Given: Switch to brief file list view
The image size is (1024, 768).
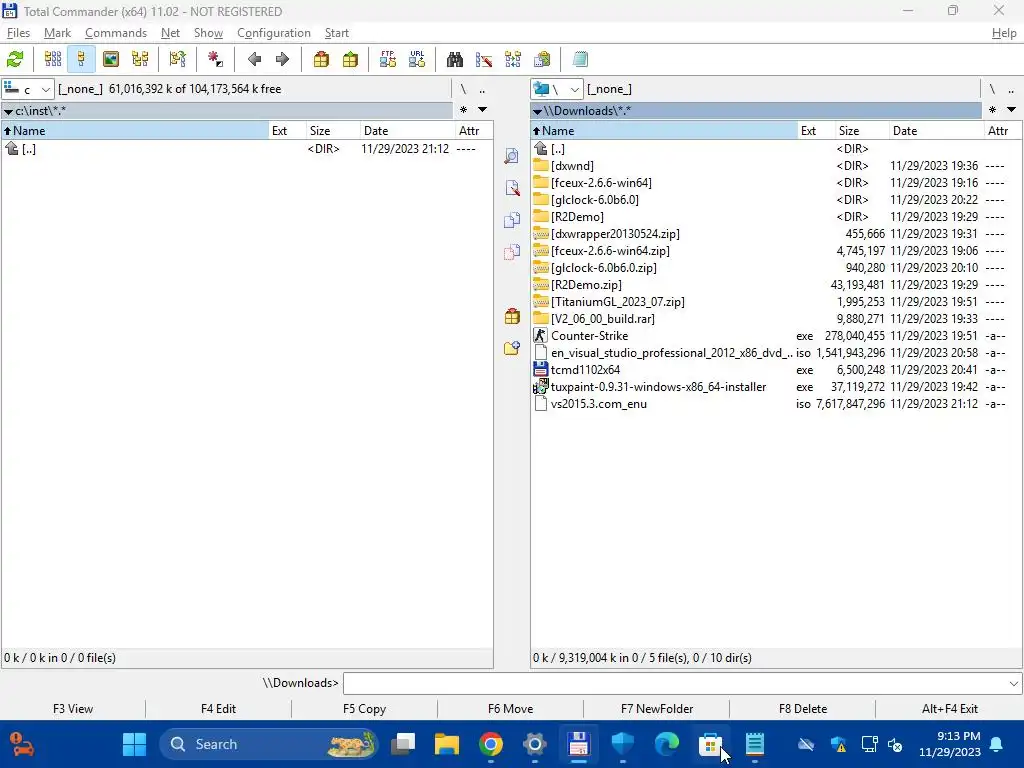Looking at the screenshot, I should pyautogui.click(x=53, y=59).
